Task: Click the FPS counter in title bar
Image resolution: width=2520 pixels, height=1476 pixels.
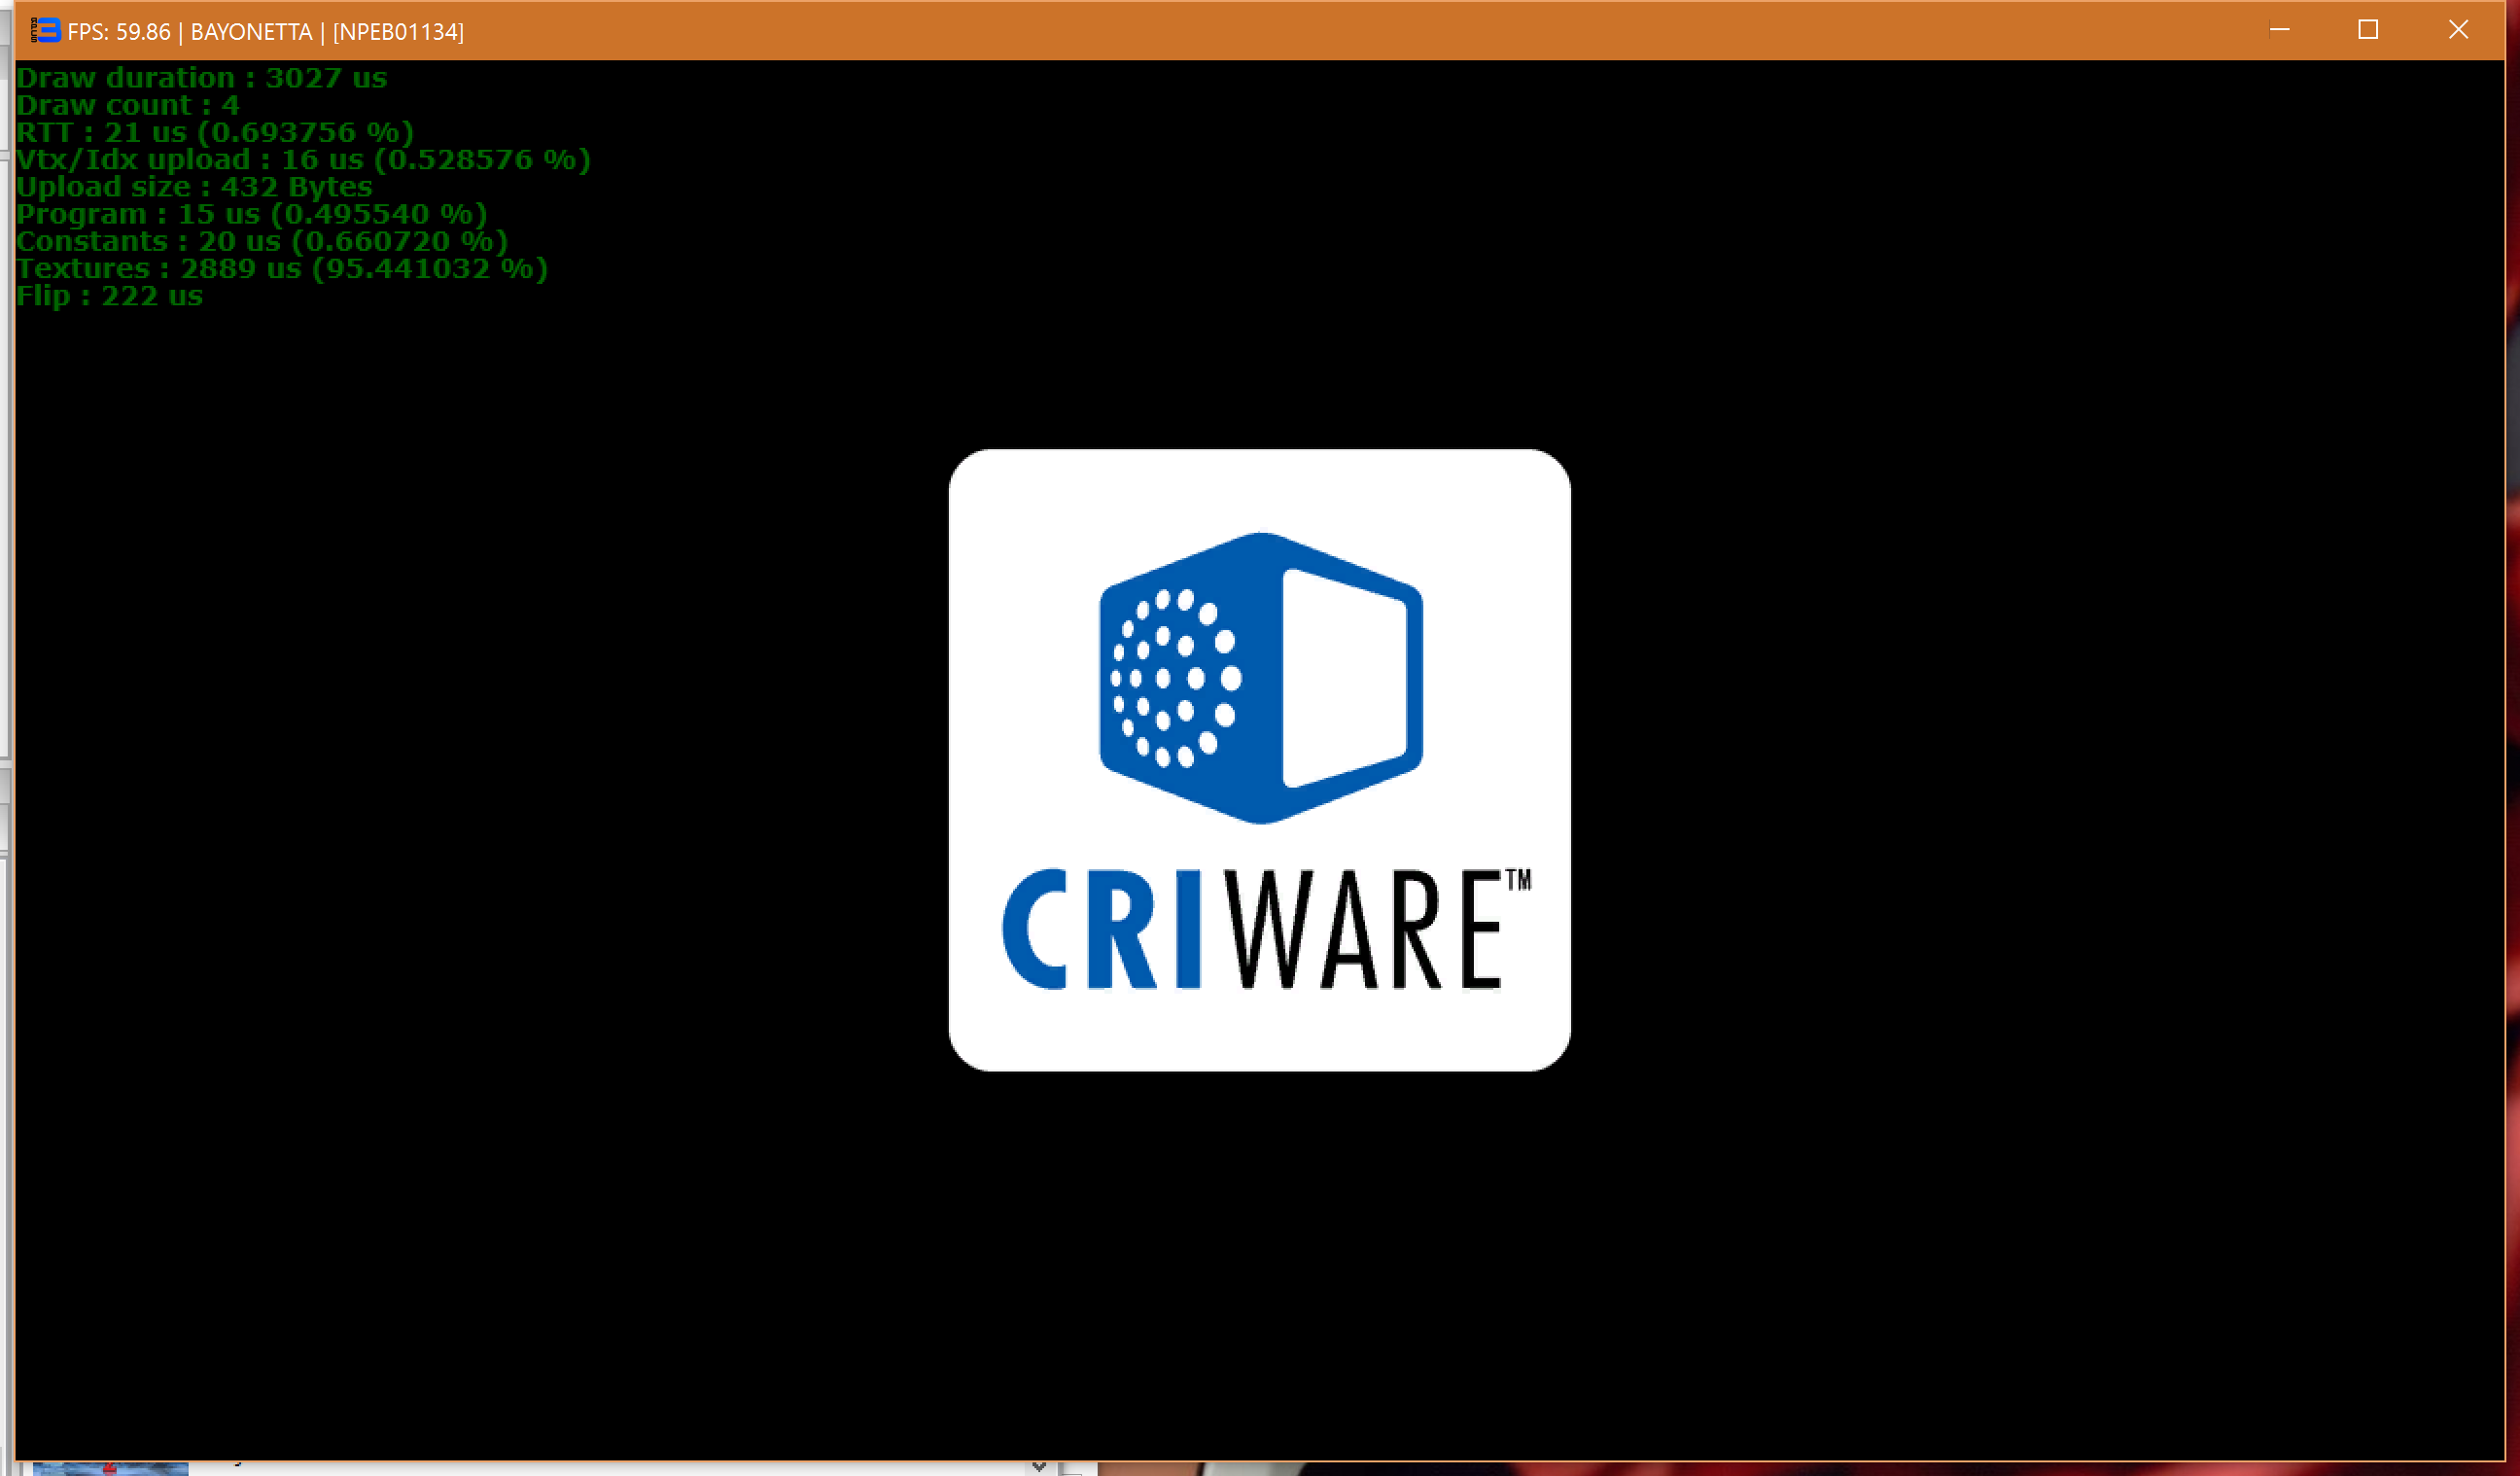Action: click(x=119, y=32)
